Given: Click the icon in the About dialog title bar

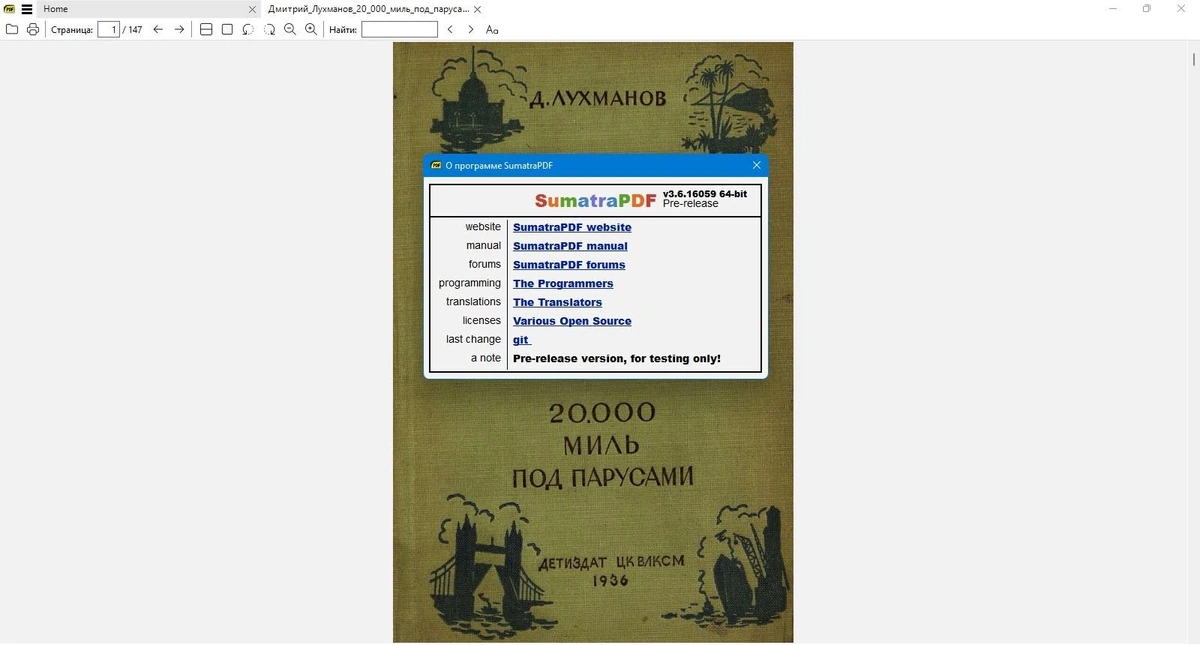Looking at the screenshot, I should (x=436, y=165).
